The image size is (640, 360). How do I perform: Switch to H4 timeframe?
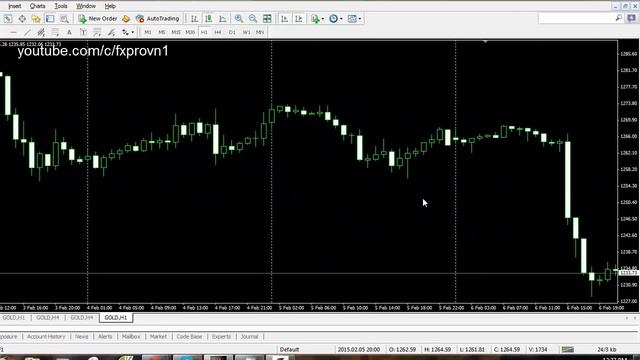coord(218,32)
